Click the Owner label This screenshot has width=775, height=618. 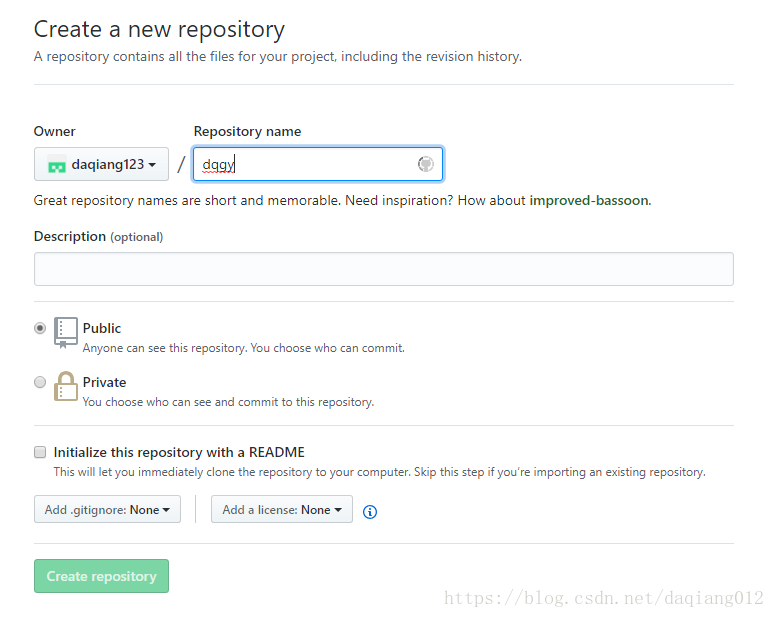54,132
